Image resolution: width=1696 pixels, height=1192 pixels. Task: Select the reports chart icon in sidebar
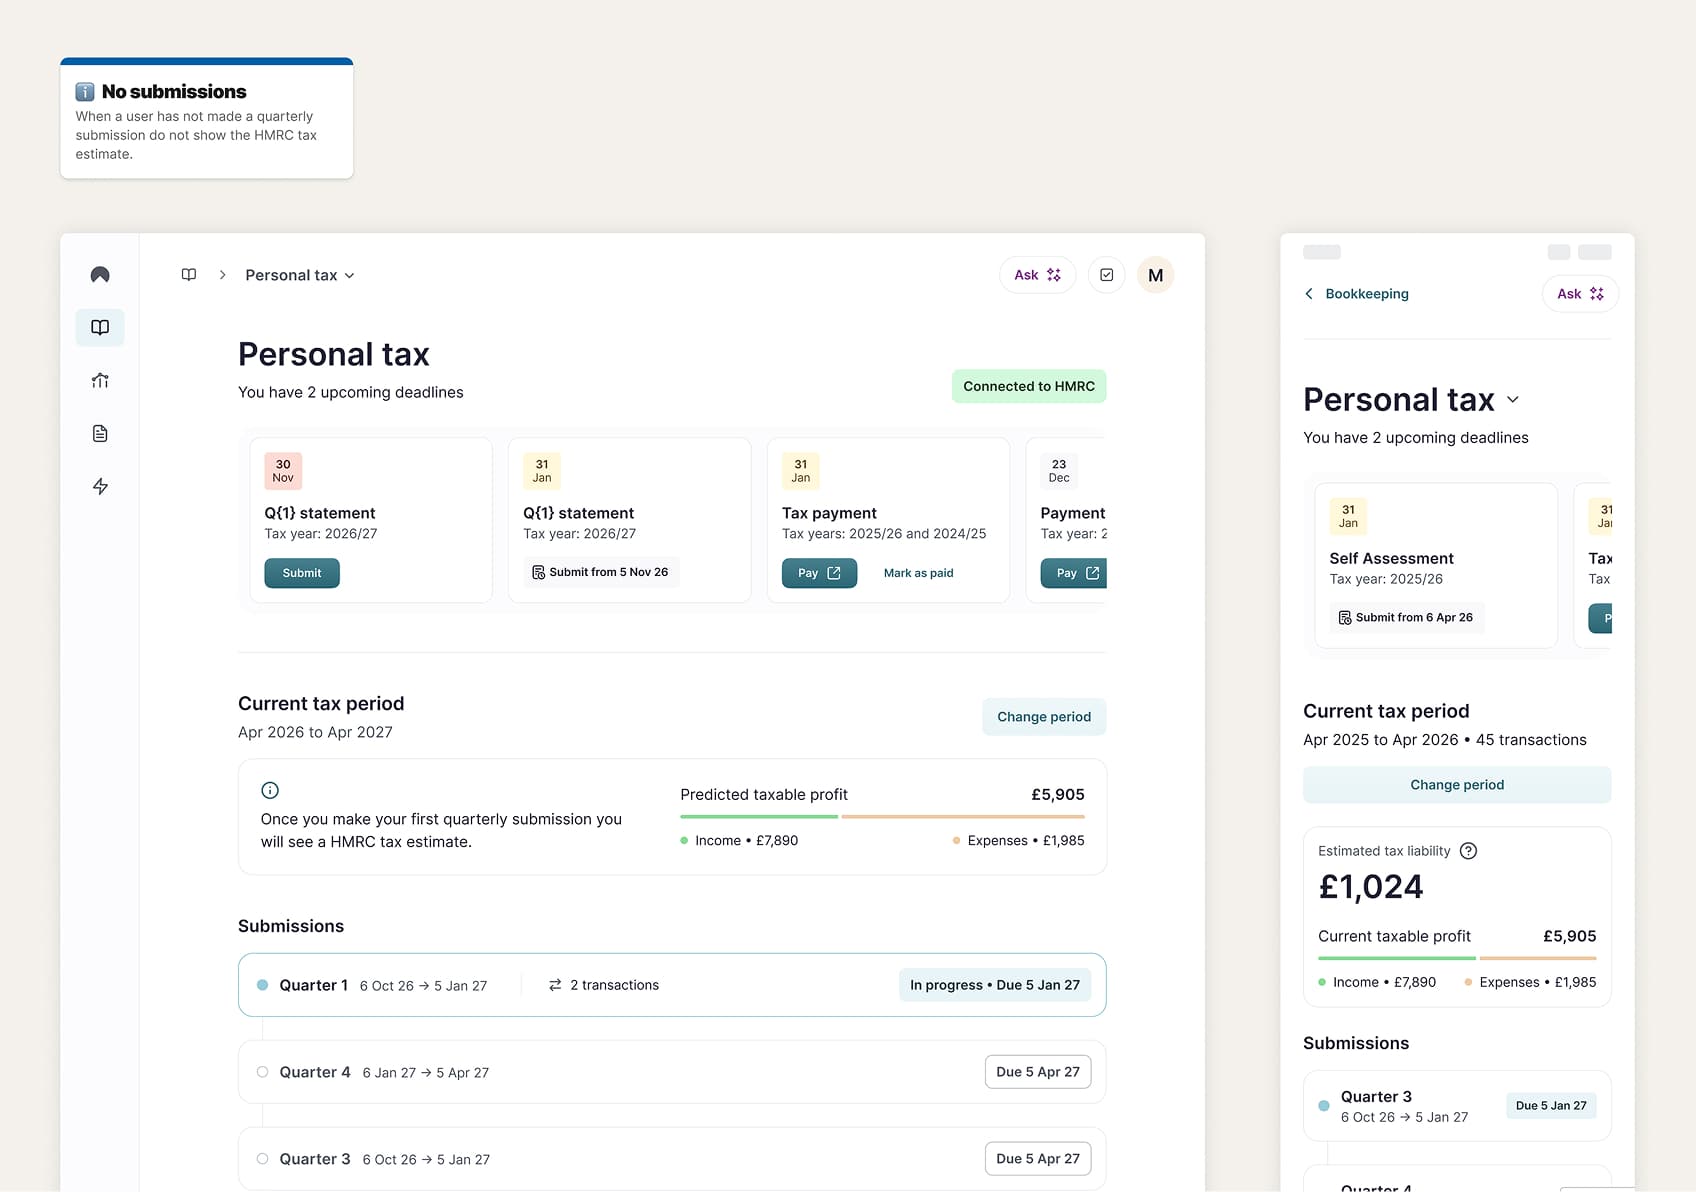click(99, 380)
